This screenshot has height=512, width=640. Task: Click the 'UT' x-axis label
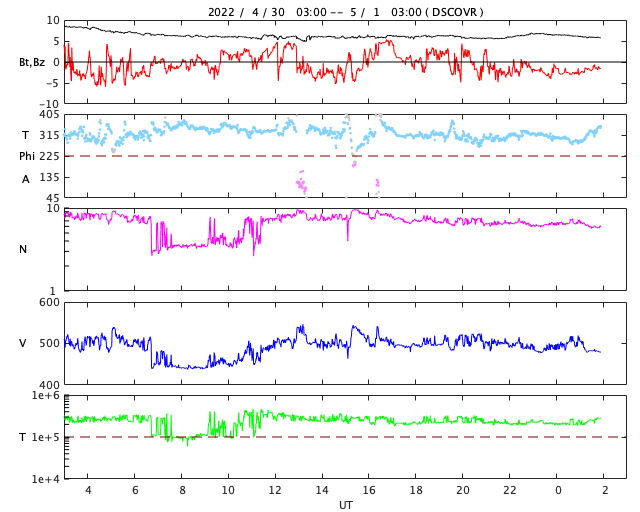coord(345,505)
